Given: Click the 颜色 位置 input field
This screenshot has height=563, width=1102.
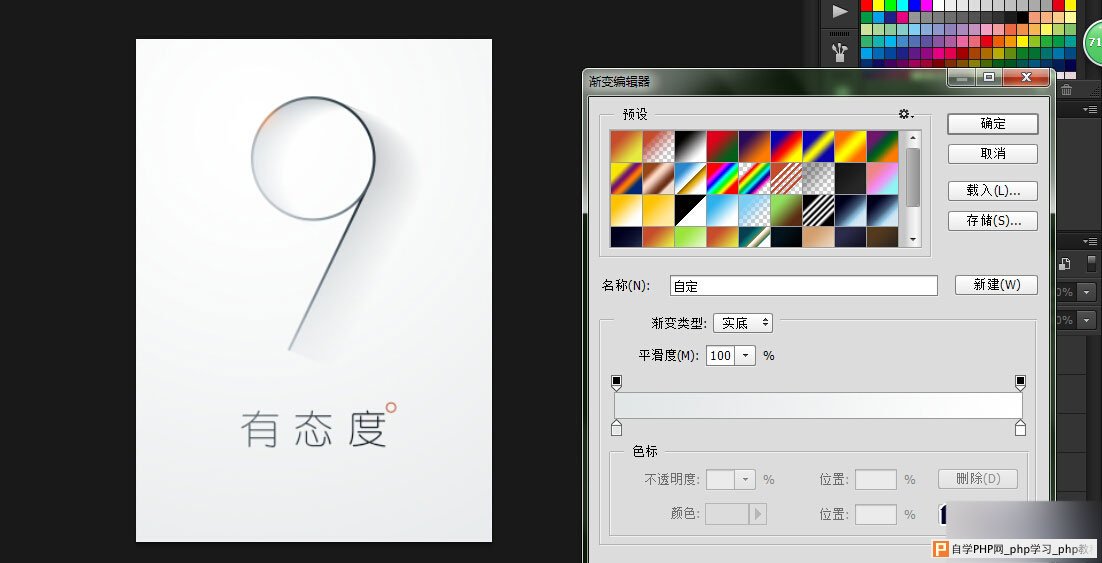Looking at the screenshot, I should point(876,514).
